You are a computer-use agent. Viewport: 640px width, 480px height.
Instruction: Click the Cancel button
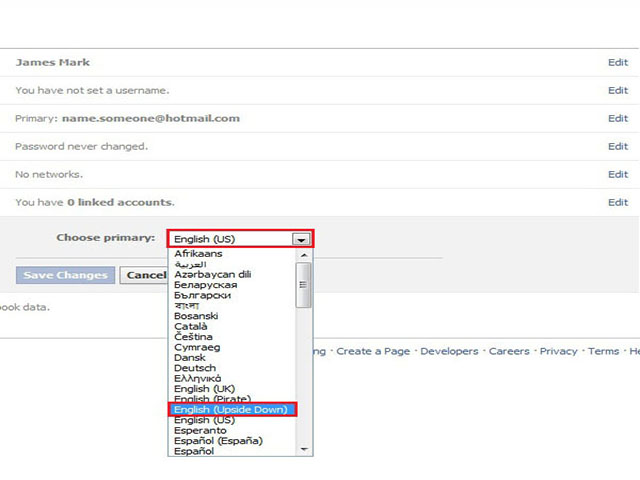coord(144,275)
